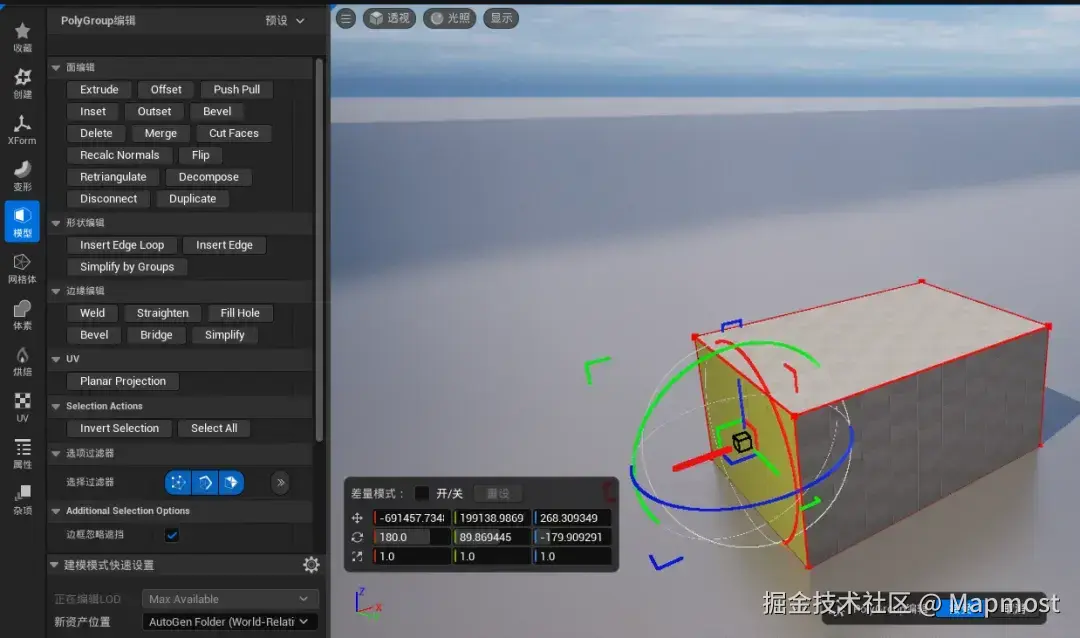
Task: Collapse the 面编辑 section
Action: click(56, 68)
